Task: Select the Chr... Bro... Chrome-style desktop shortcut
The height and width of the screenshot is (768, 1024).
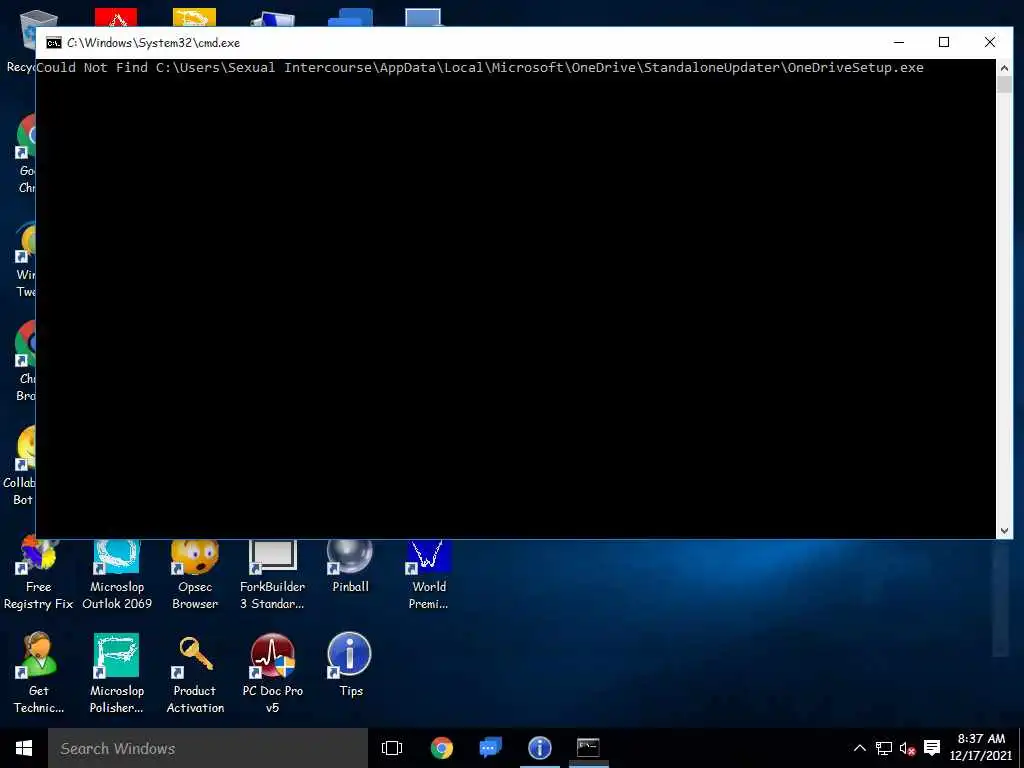Action: [x=25, y=361]
